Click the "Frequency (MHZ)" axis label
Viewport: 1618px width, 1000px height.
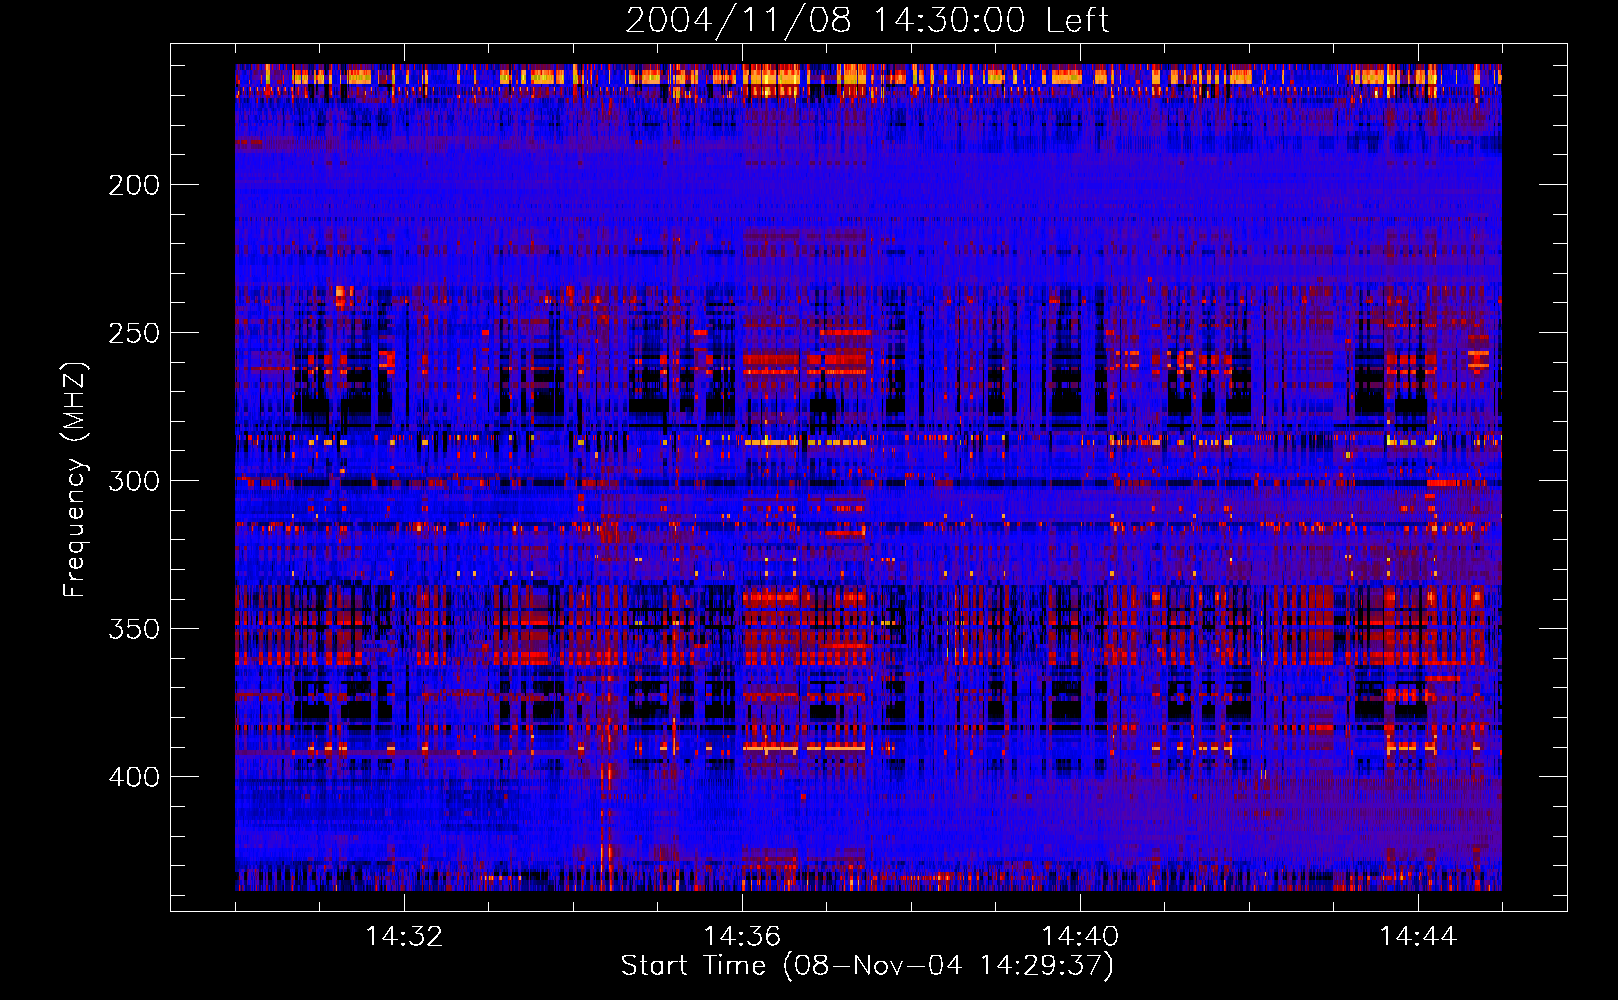coord(75,479)
